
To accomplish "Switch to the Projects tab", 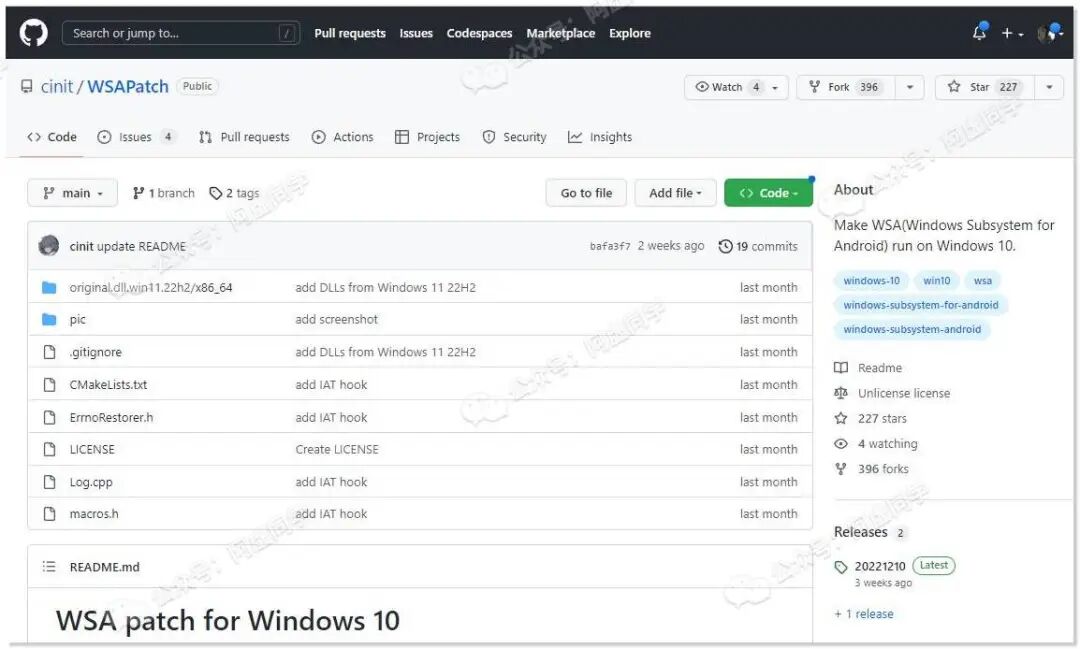I will click(x=427, y=137).
